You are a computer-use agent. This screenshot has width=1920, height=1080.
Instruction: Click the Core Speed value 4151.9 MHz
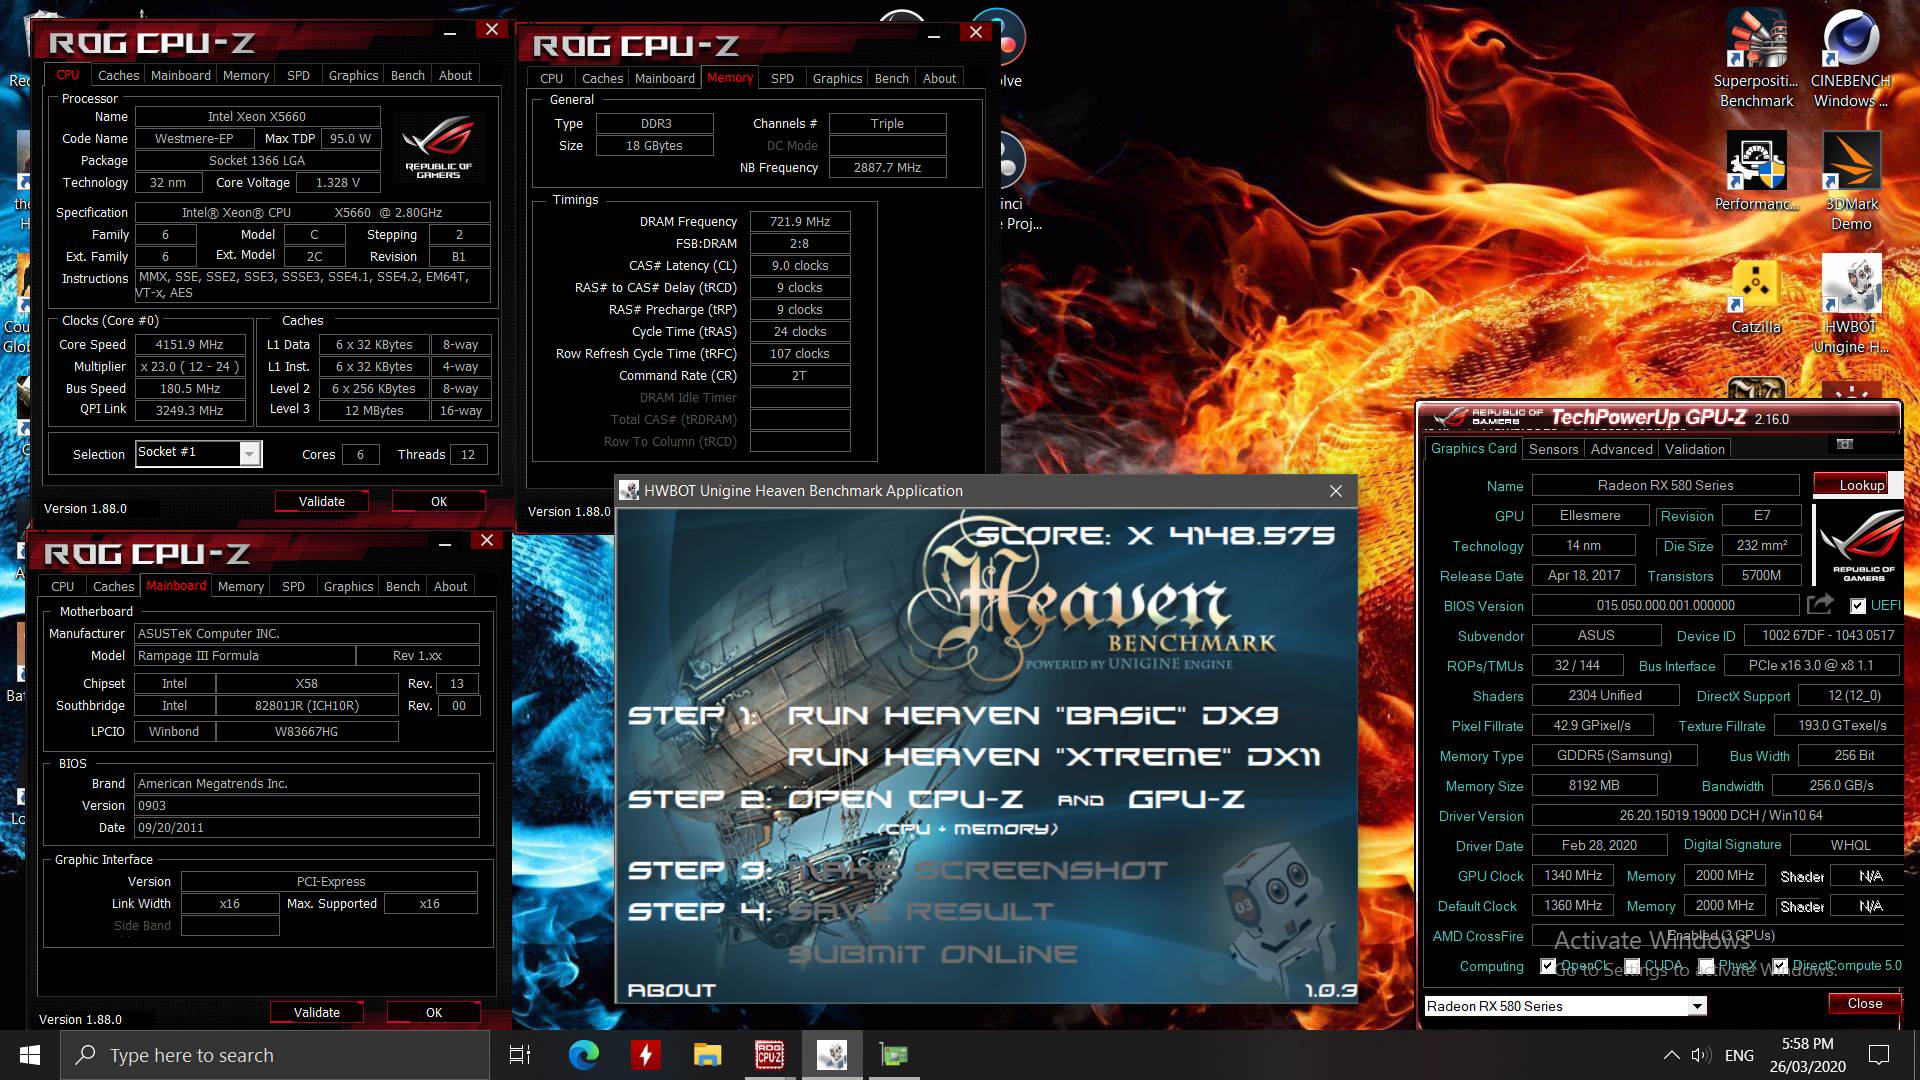(x=189, y=345)
